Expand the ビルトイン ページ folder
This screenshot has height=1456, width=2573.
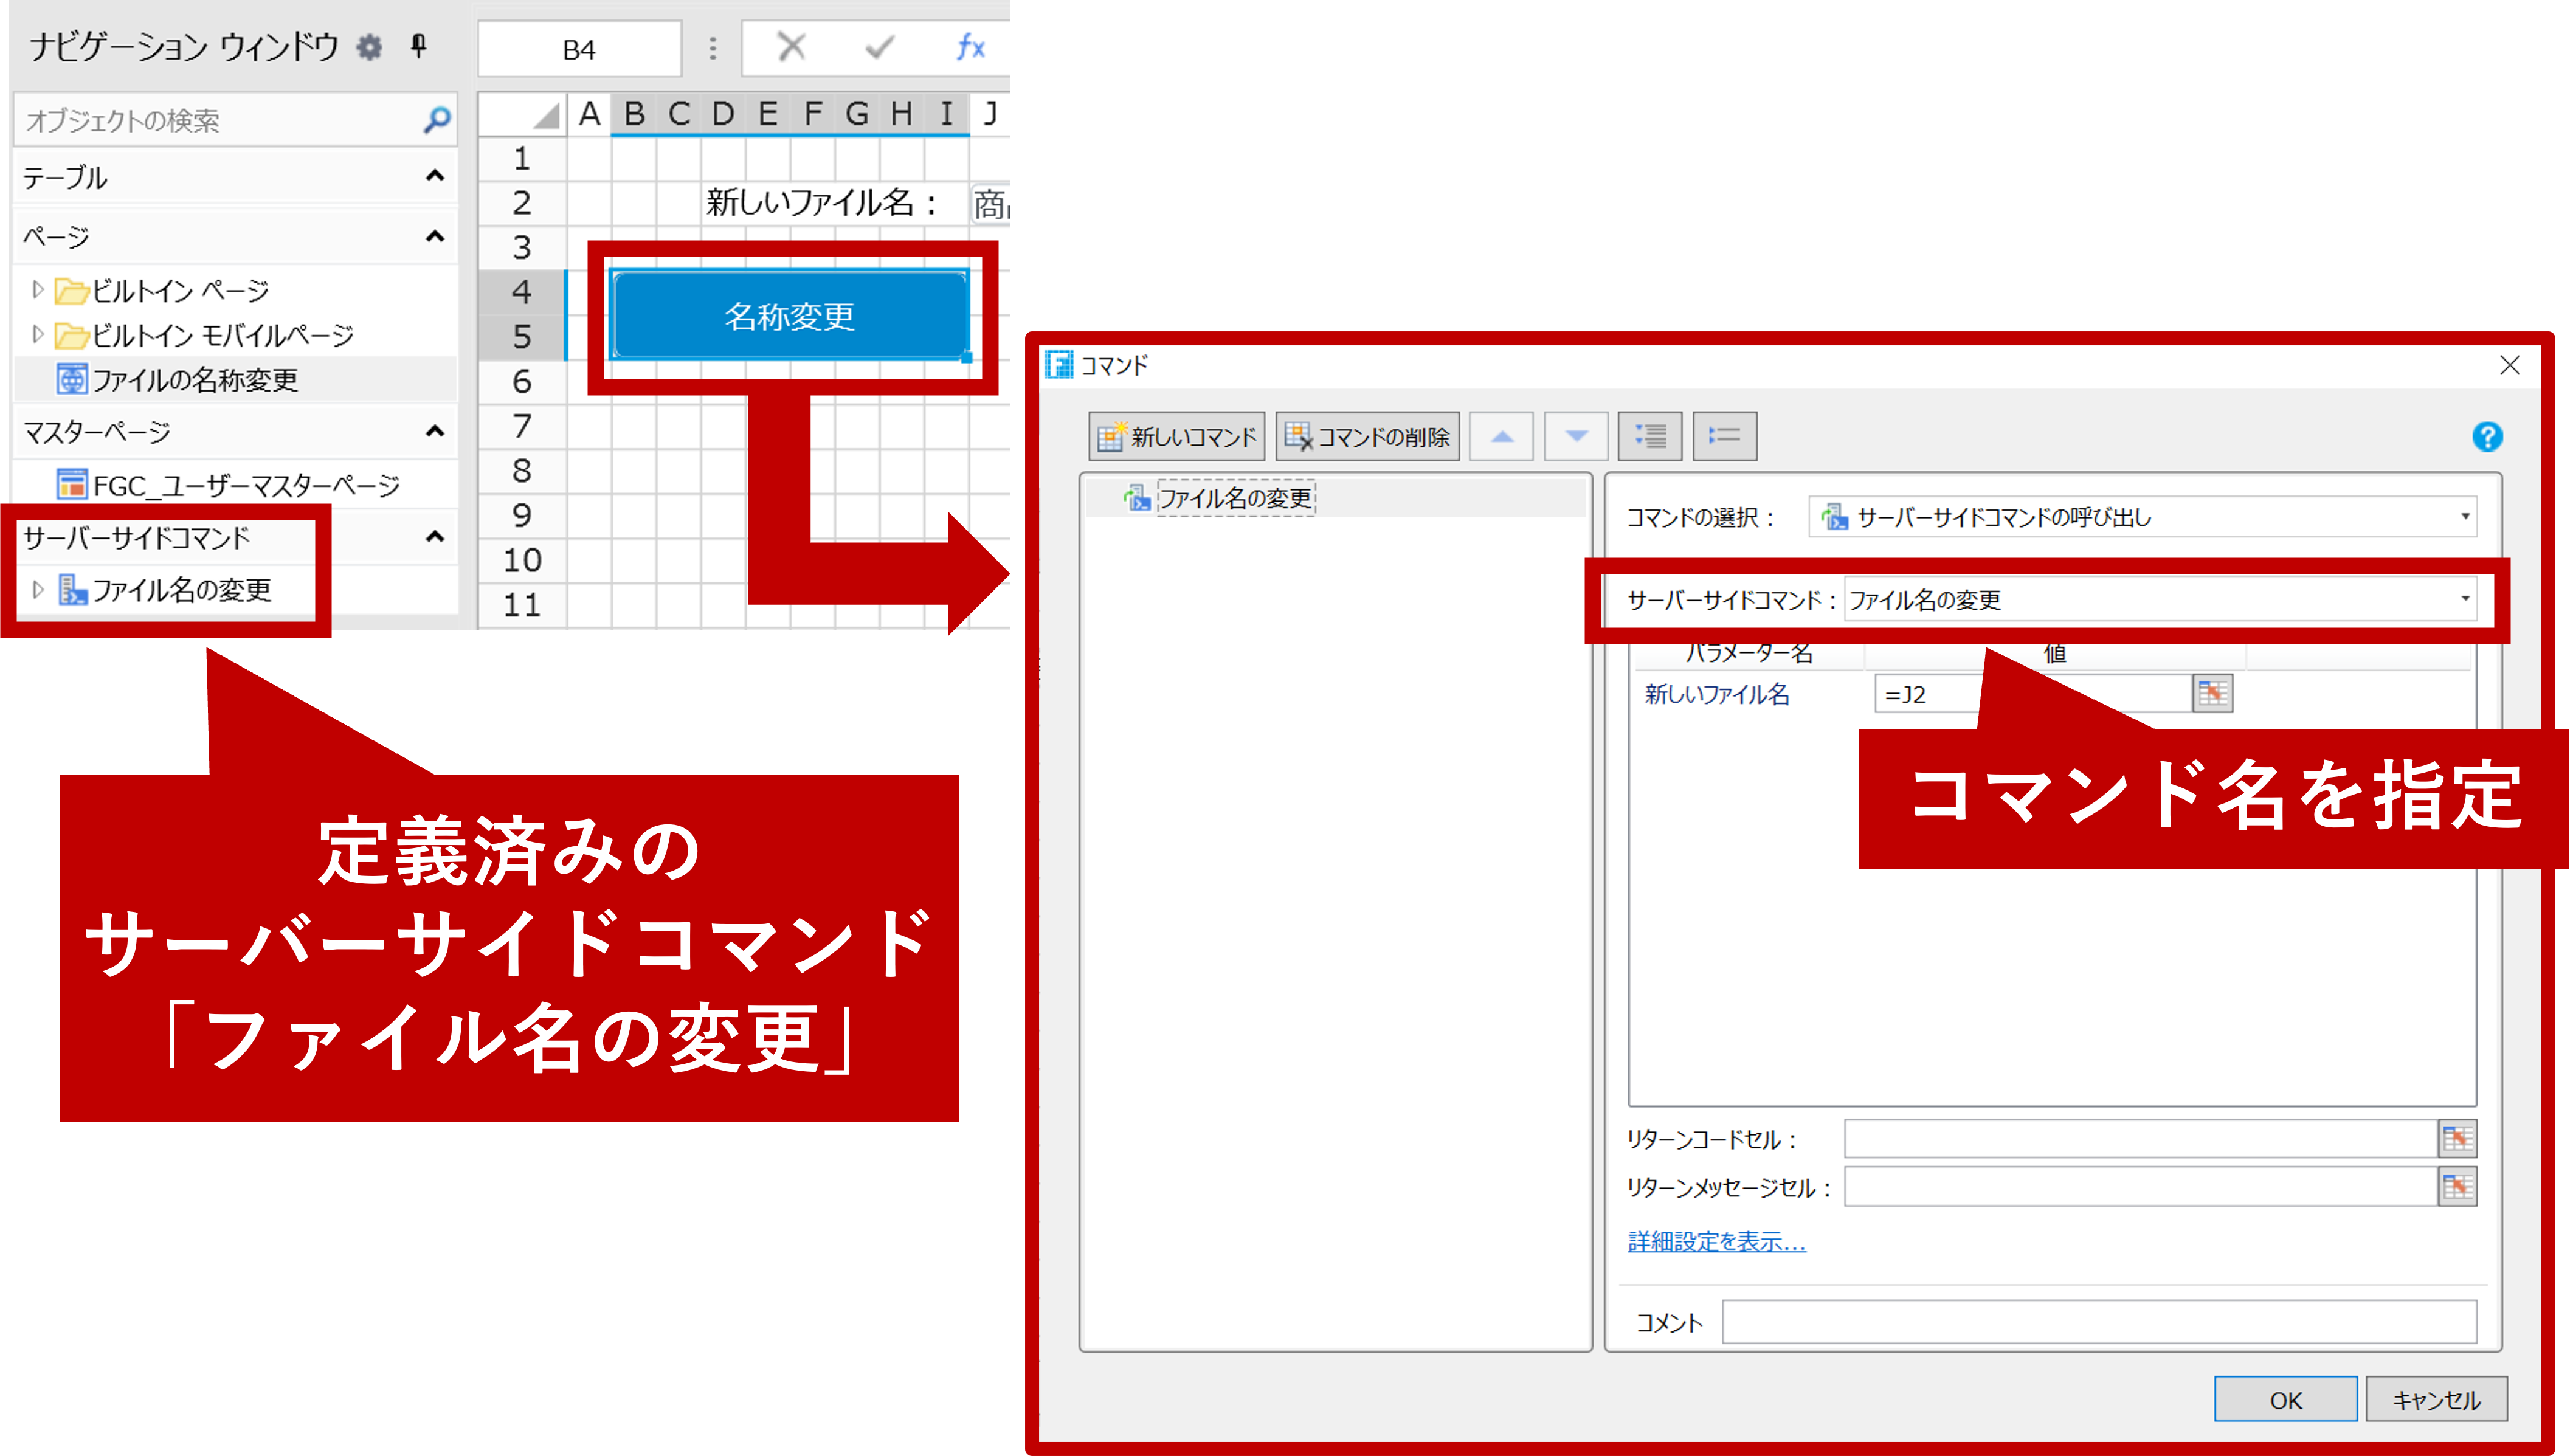click(37, 290)
